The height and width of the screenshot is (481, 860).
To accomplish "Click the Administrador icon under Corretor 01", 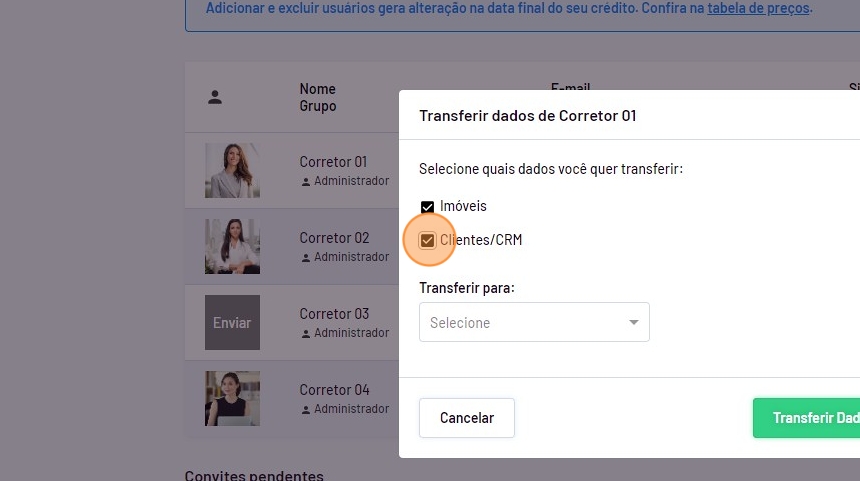I will pyautogui.click(x=306, y=182).
